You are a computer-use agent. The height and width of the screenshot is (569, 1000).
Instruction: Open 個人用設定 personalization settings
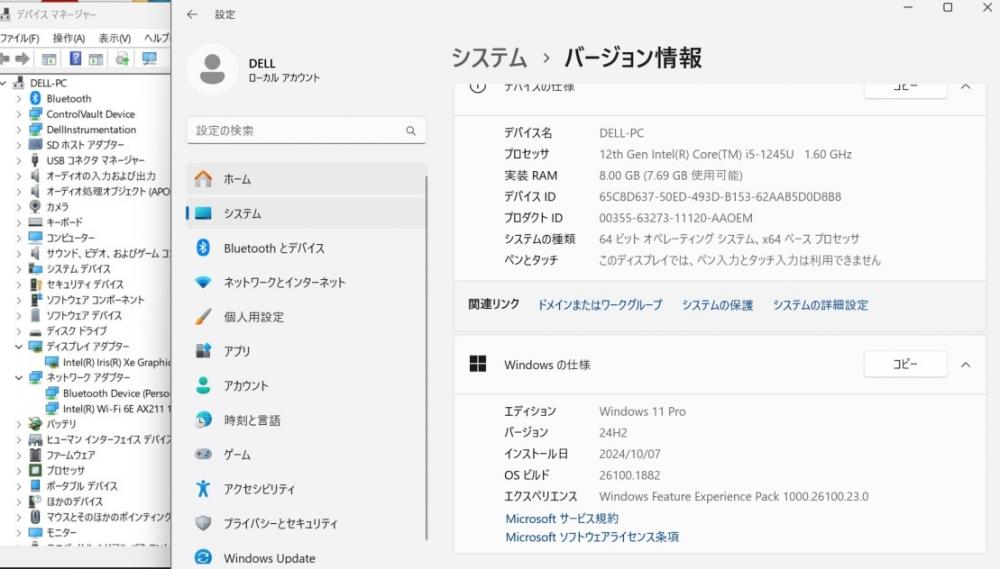click(306, 317)
